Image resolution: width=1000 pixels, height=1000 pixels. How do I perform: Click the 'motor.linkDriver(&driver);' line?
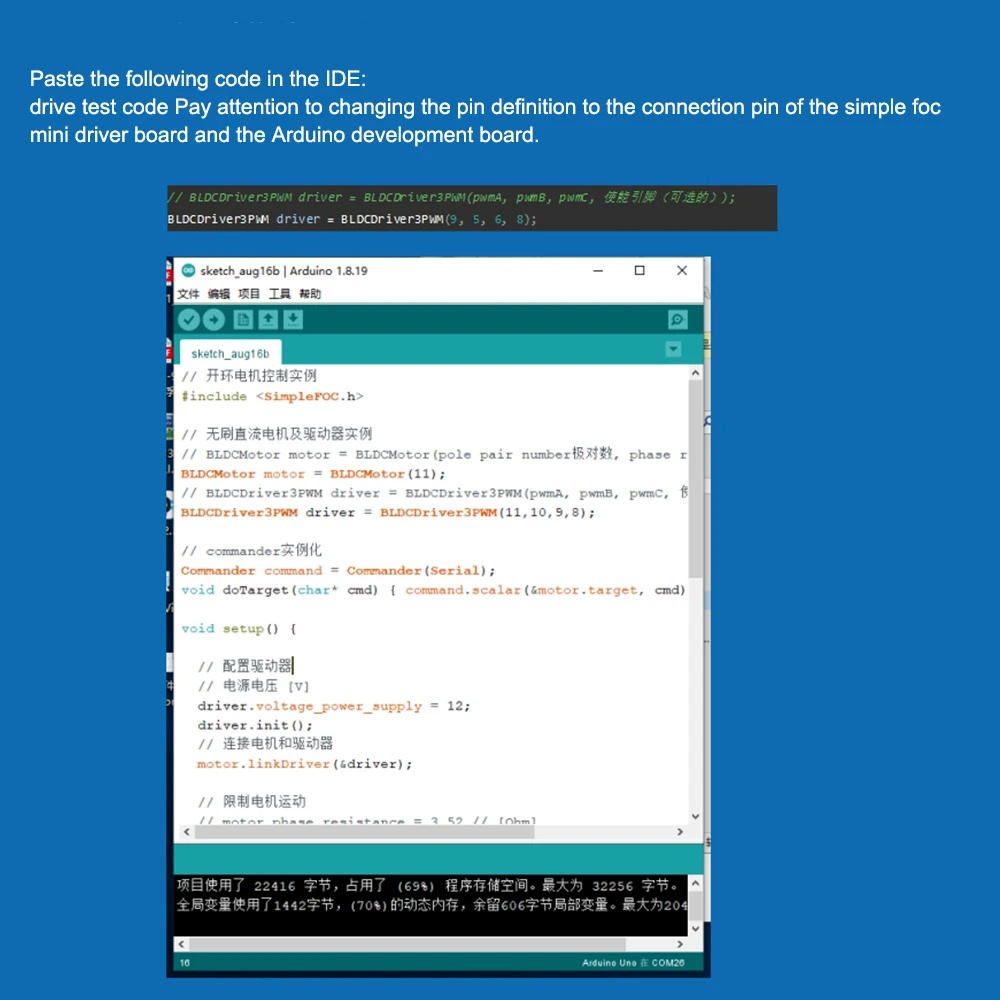(x=305, y=764)
